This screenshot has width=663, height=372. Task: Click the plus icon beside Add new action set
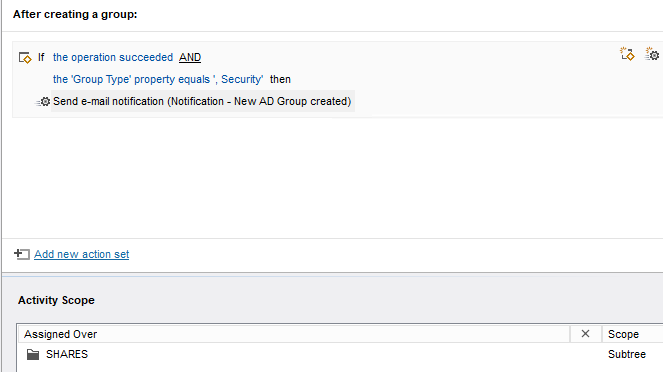pos(22,254)
